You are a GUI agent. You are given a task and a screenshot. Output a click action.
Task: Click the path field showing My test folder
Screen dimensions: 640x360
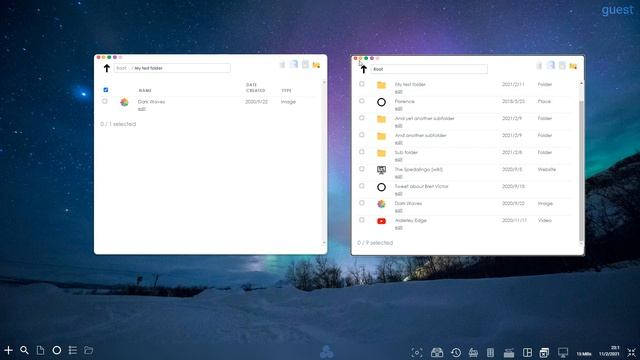pyautogui.click(x=172, y=68)
